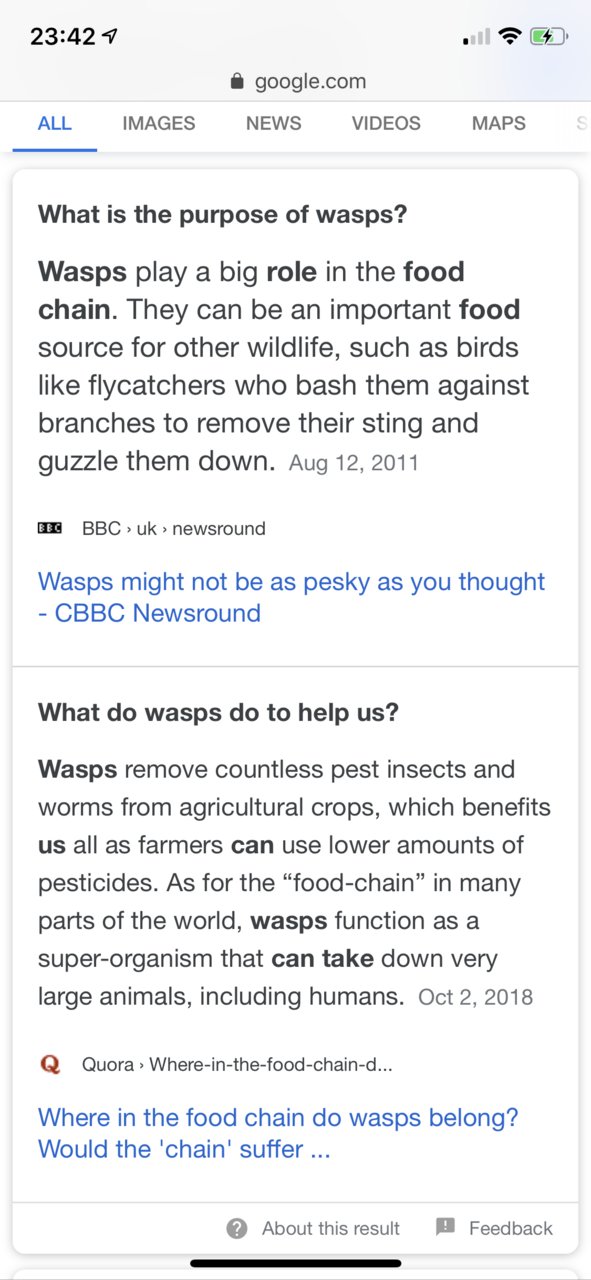591x1280 pixels.
Task: Open the Maps tab
Action: (499, 123)
